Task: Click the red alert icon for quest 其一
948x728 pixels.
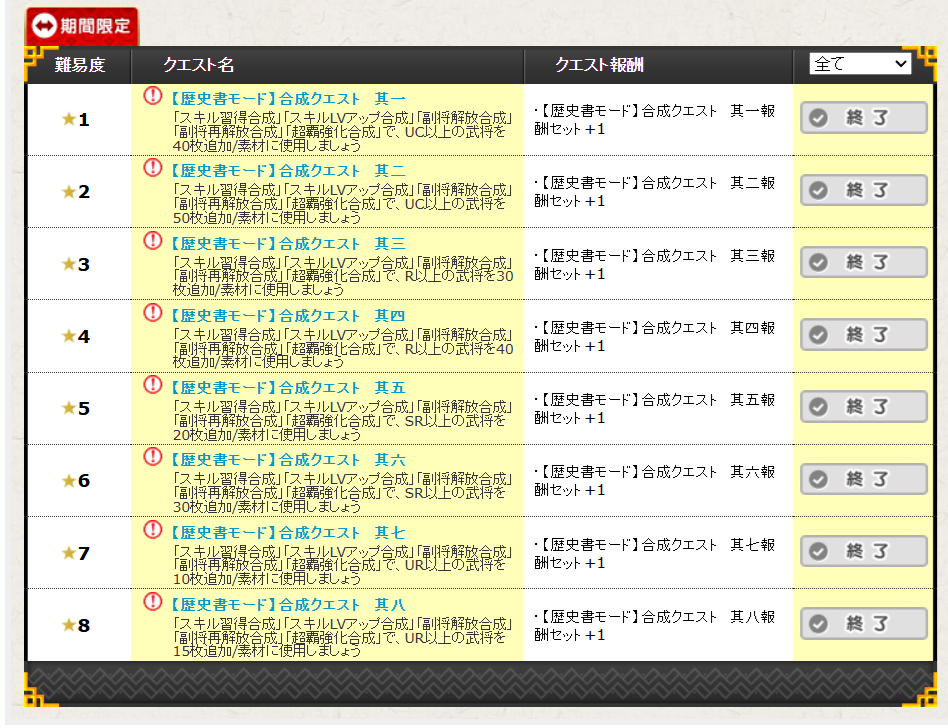Action: (152, 96)
